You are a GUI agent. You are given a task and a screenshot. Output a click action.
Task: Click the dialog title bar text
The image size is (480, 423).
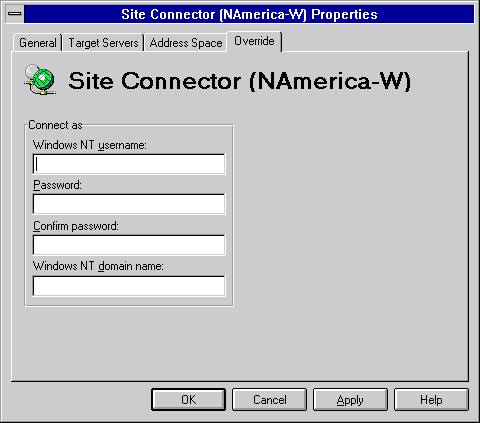tap(249, 14)
